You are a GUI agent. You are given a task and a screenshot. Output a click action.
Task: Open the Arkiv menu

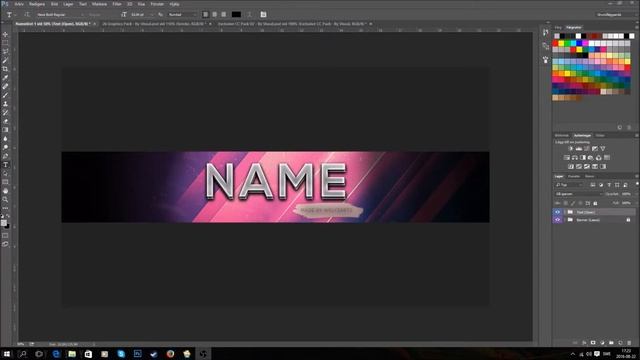click(x=19, y=4)
